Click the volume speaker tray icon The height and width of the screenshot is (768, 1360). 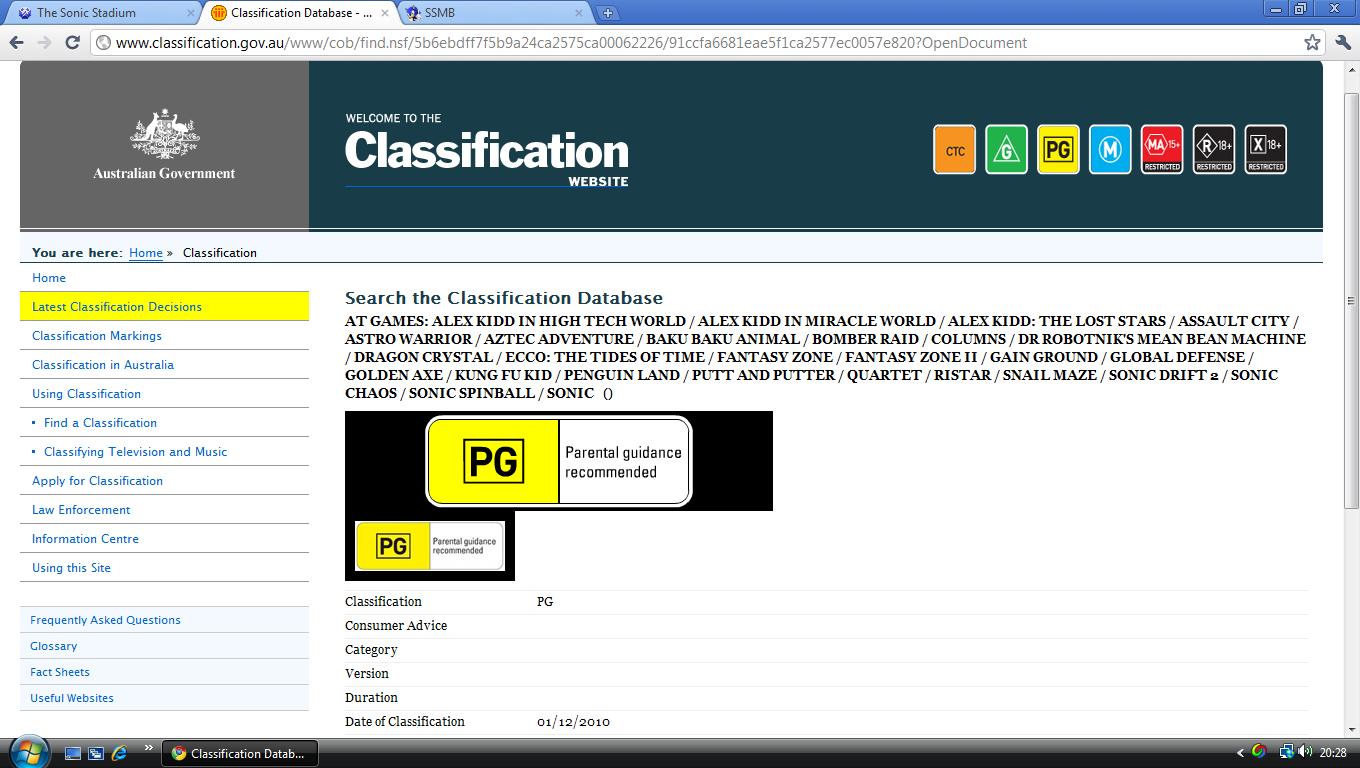tap(1305, 752)
